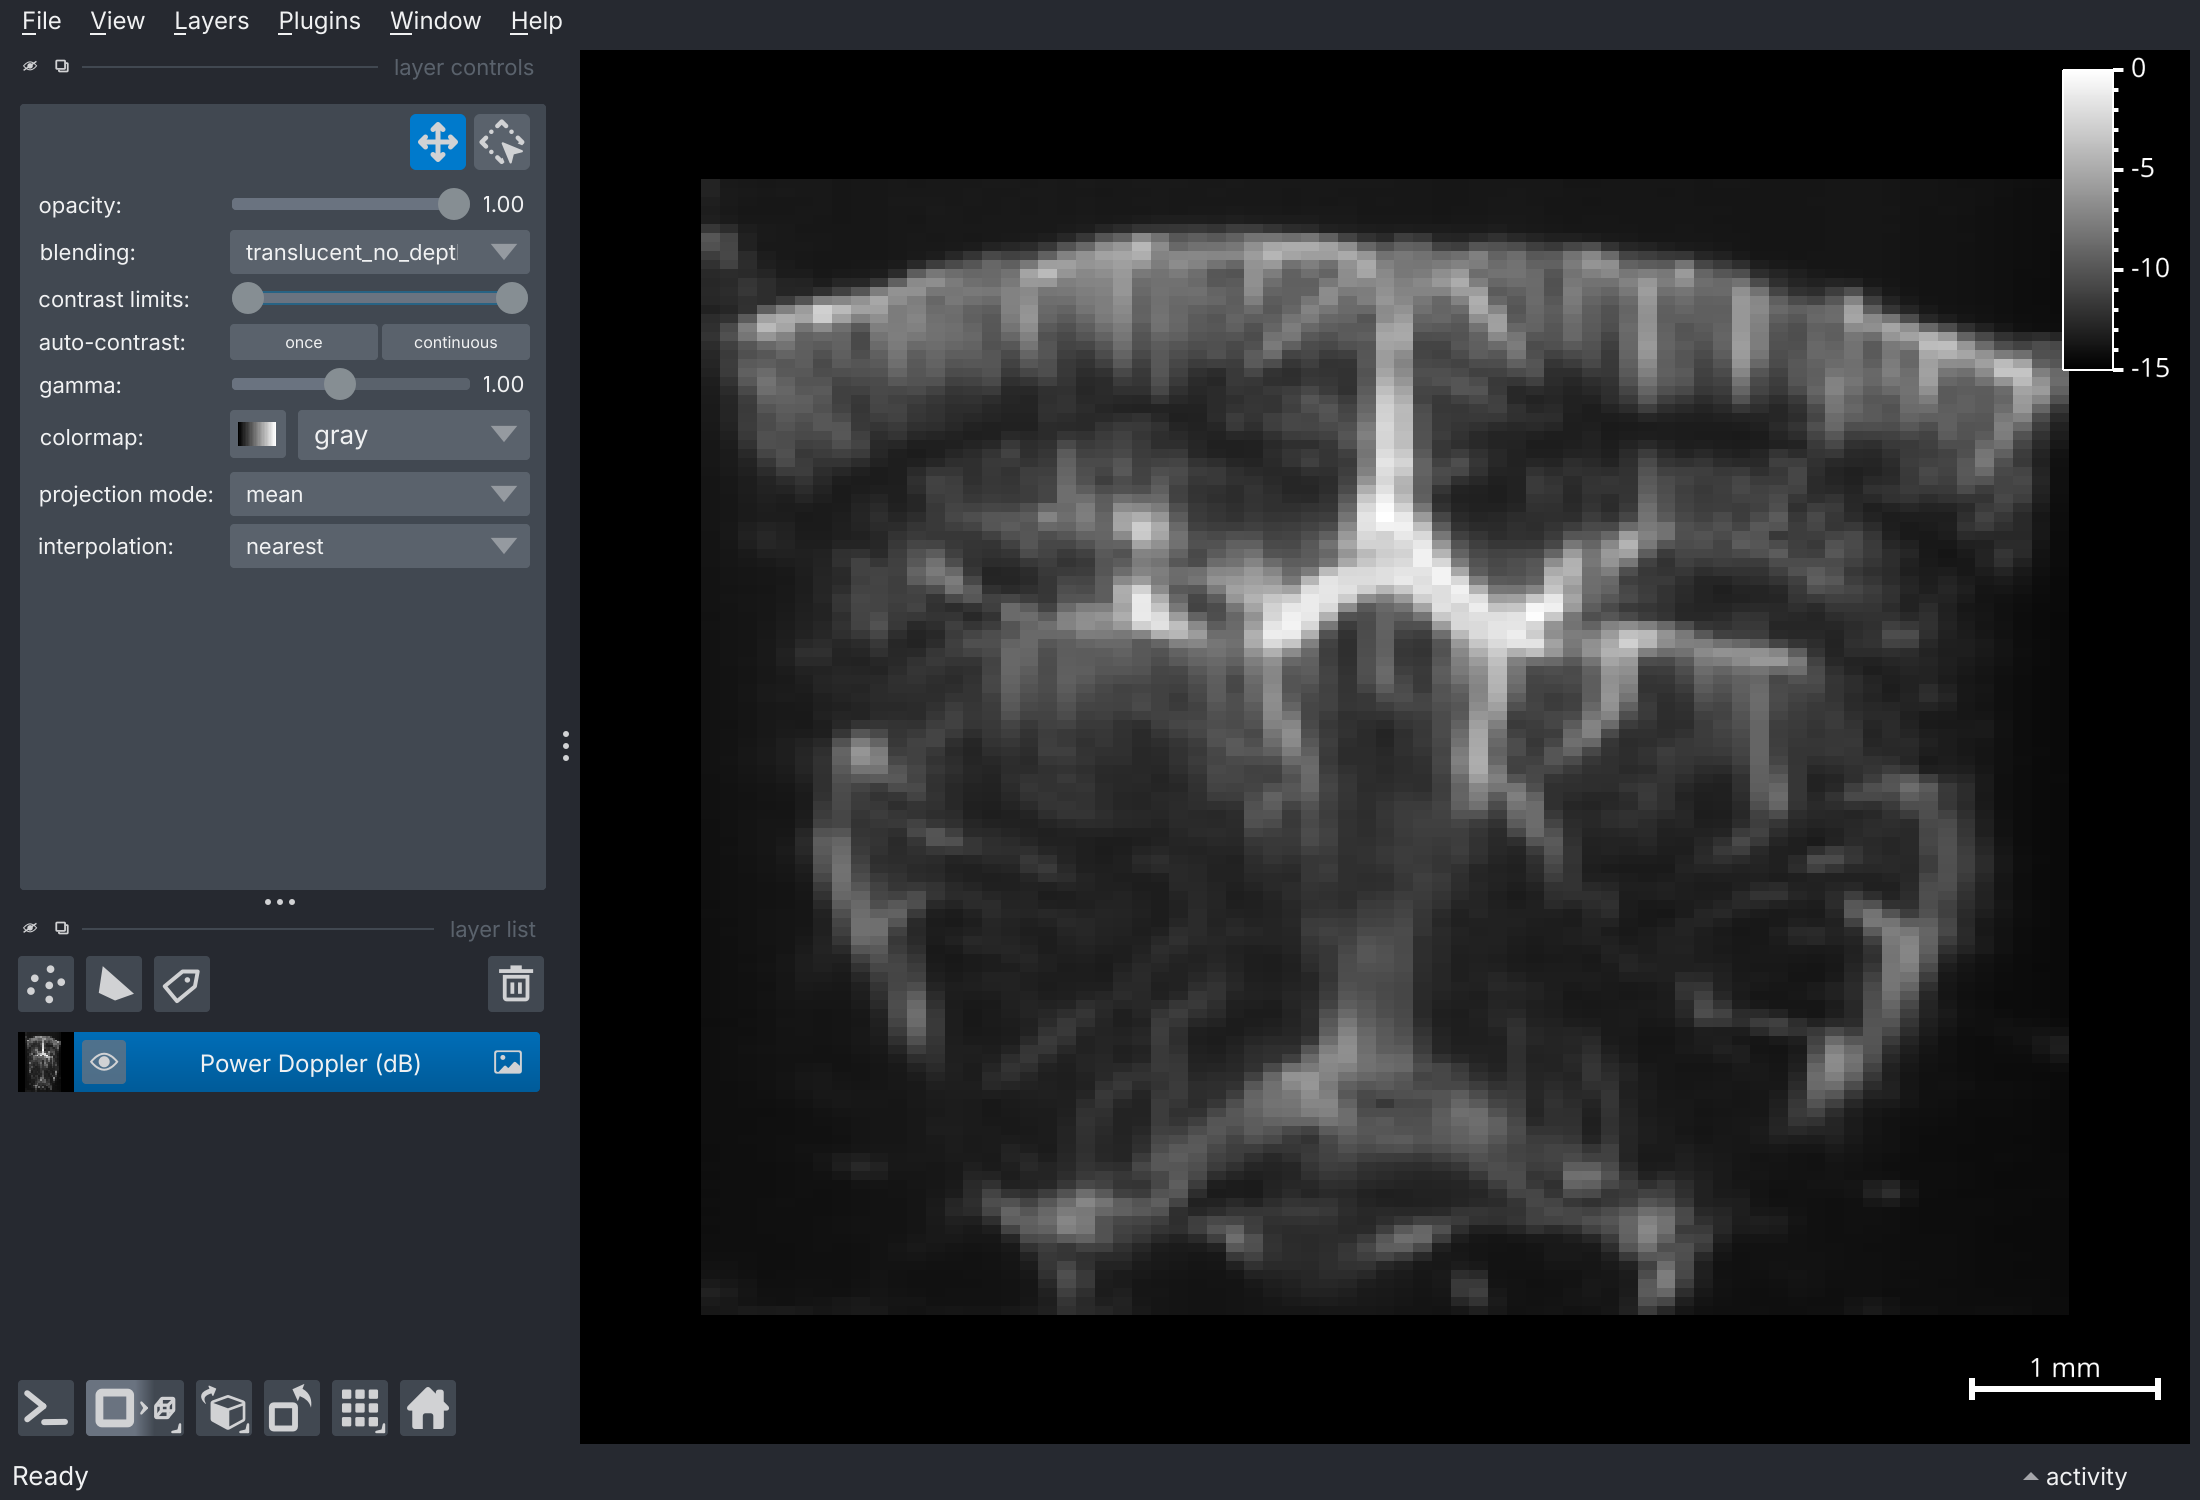Open the Plugins menu
Viewport: 2200px width, 1500px height.
(318, 20)
